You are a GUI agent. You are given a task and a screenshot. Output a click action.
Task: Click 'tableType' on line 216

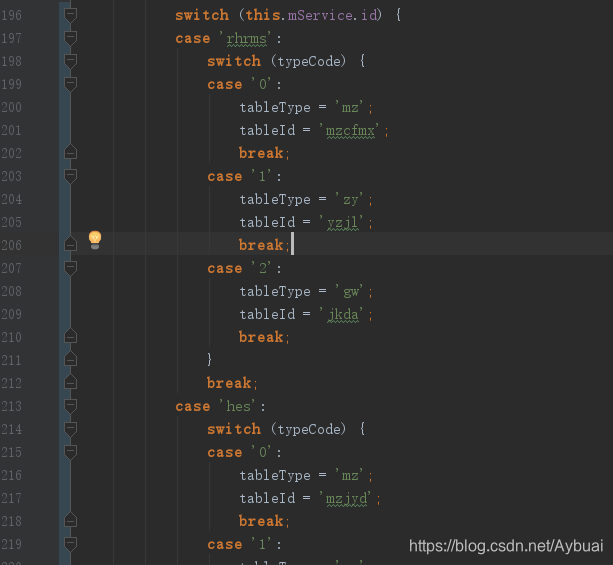pos(275,475)
